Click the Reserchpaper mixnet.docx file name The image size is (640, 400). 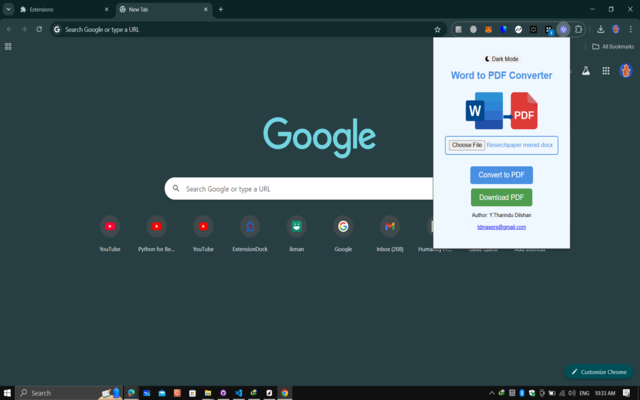520,145
